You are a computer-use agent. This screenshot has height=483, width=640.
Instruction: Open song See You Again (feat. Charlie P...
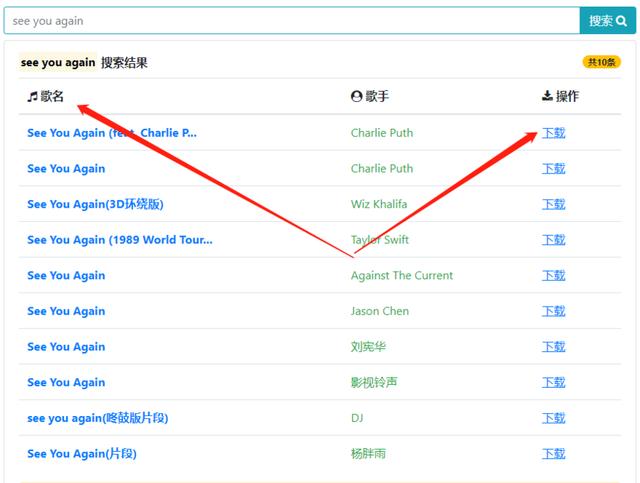coord(112,133)
